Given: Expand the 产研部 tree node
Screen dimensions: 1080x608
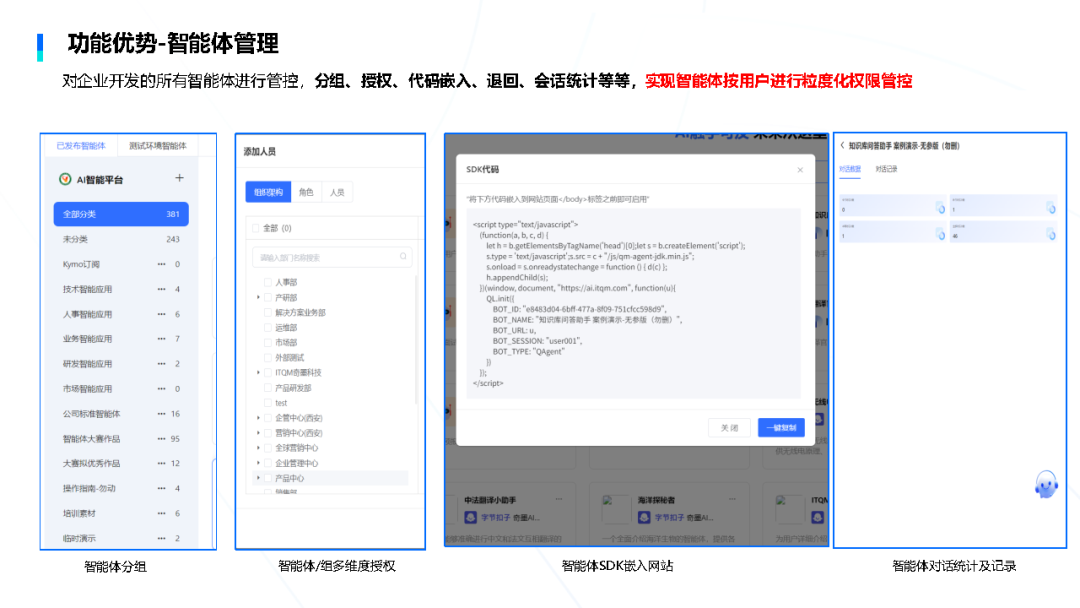Looking at the screenshot, I should pyautogui.click(x=258, y=297).
